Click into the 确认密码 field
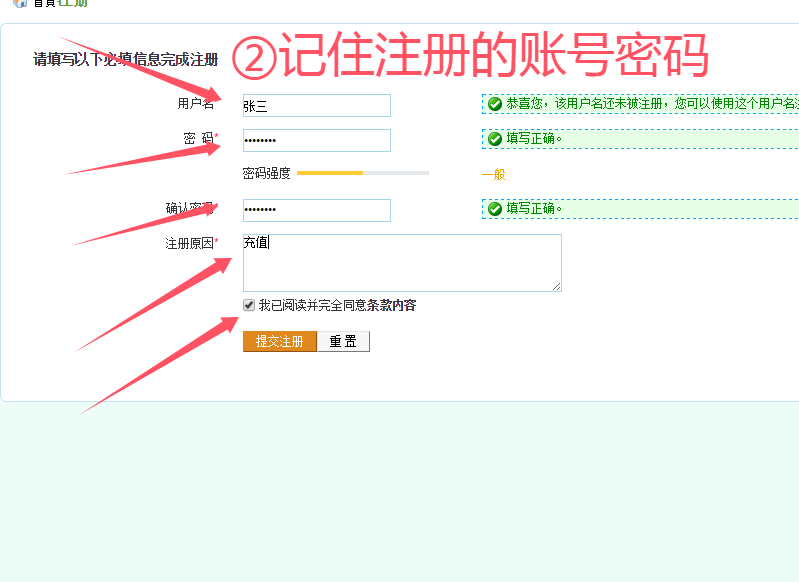This screenshot has width=799, height=582. (x=316, y=210)
